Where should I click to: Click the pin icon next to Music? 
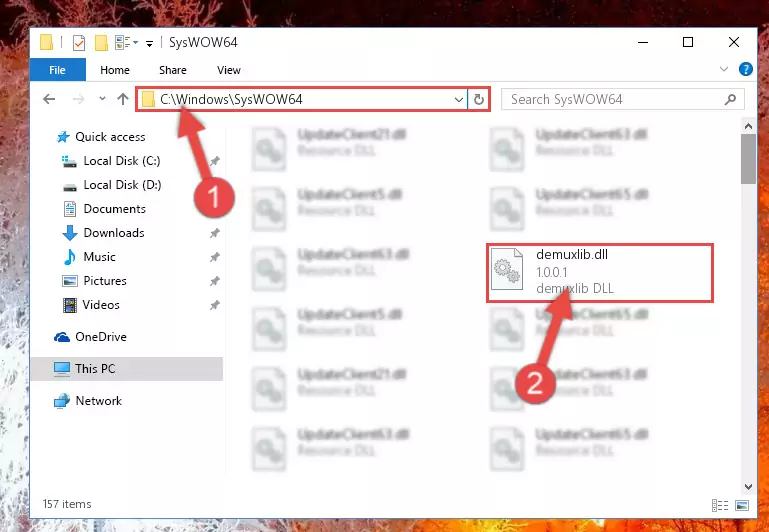click(214, 257)
